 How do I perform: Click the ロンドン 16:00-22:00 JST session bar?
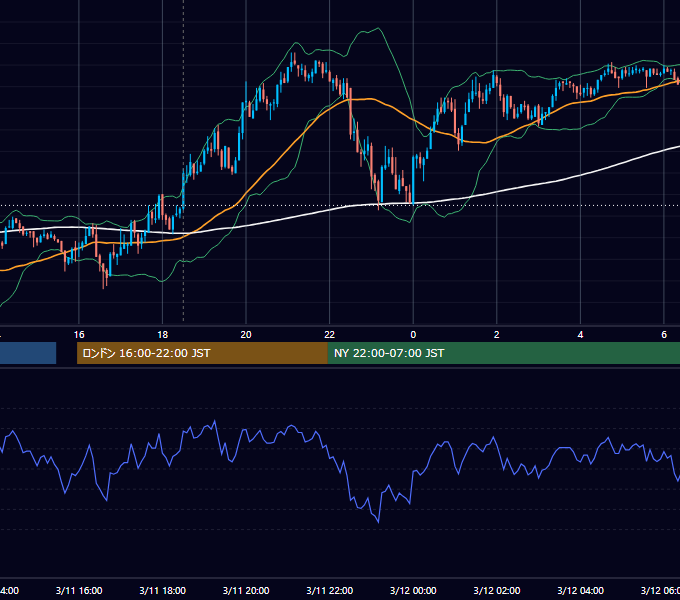pos(202,353)
